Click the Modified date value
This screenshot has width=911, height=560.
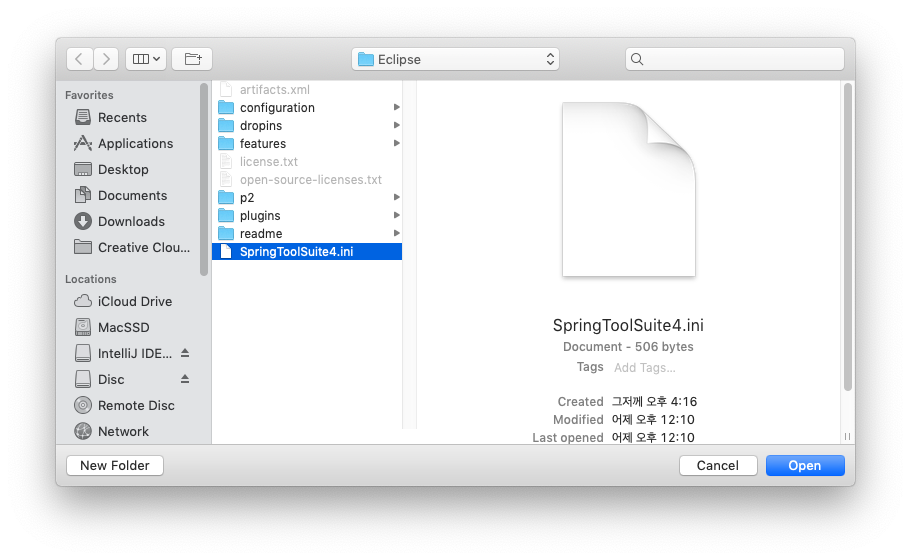click(653, 419)
